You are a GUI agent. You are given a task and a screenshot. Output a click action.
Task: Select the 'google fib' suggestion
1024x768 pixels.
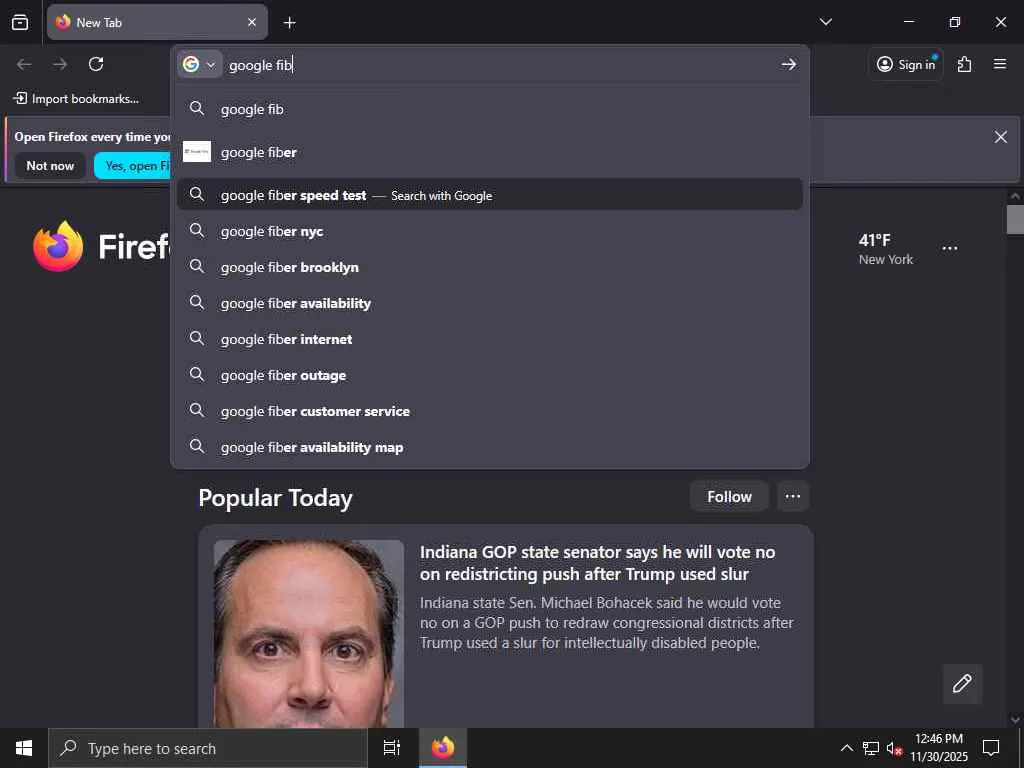coord(490,109)
